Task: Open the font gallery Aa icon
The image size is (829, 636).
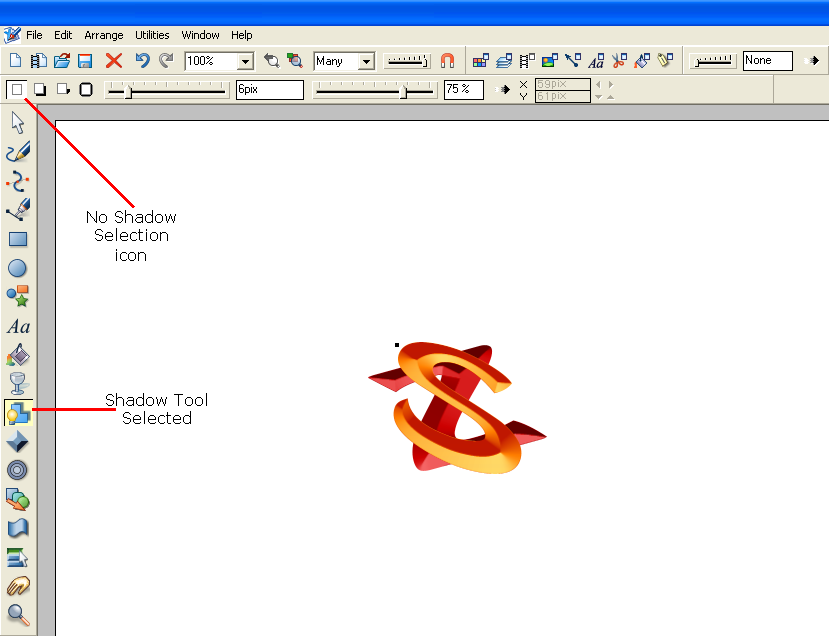Action: click(596, 61)
